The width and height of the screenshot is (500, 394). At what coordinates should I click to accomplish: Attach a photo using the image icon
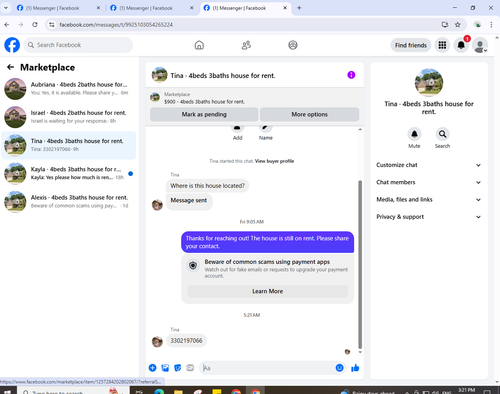coord(165,368)
